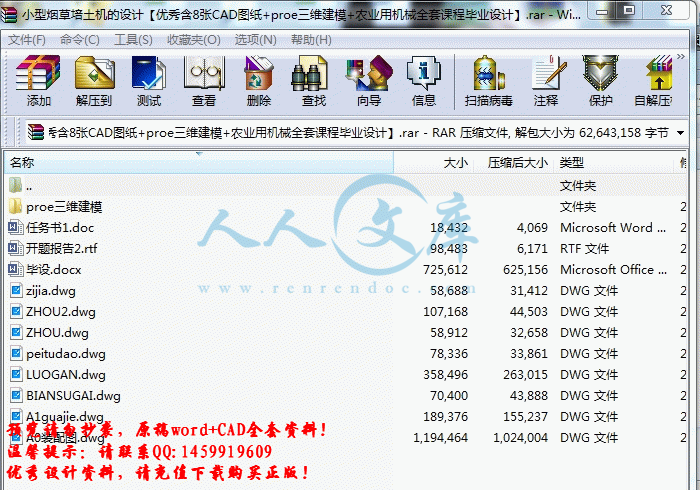Image resolution: width=700 pixels, height=490 pixels.
Task: Click the size value 1,194,464
Action: click(x=441, y=437)
